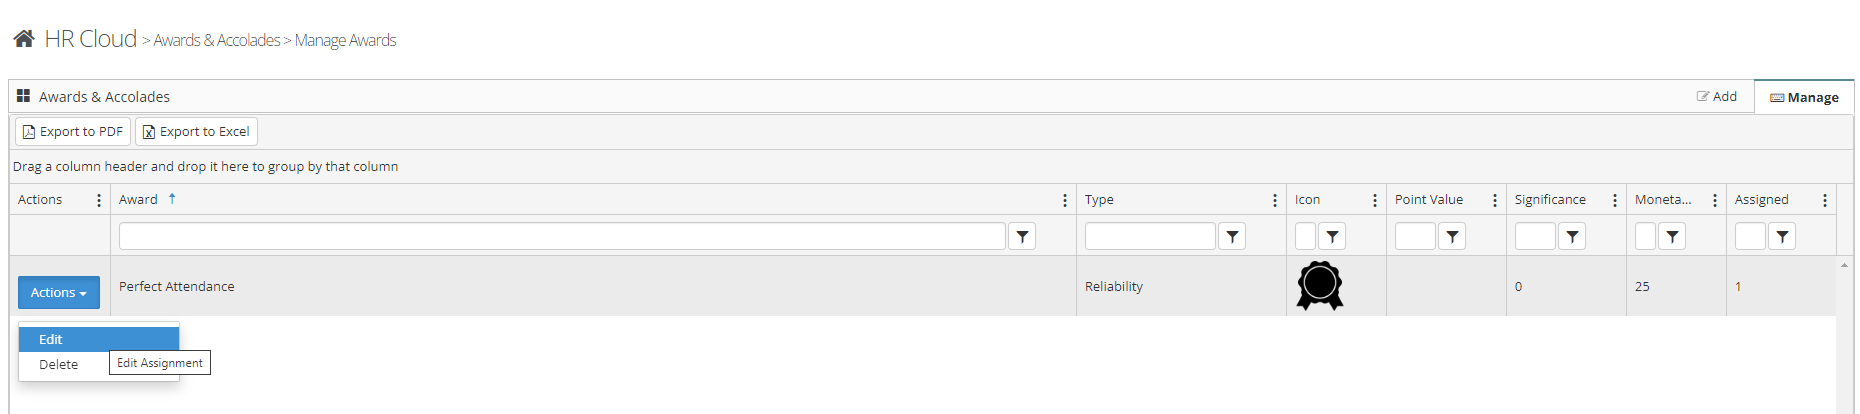Image resolution: width=1860 pixels, height=414 pixels.
Task: Click the filter icon for Point Value column
Action: (x=1452, y=237)
